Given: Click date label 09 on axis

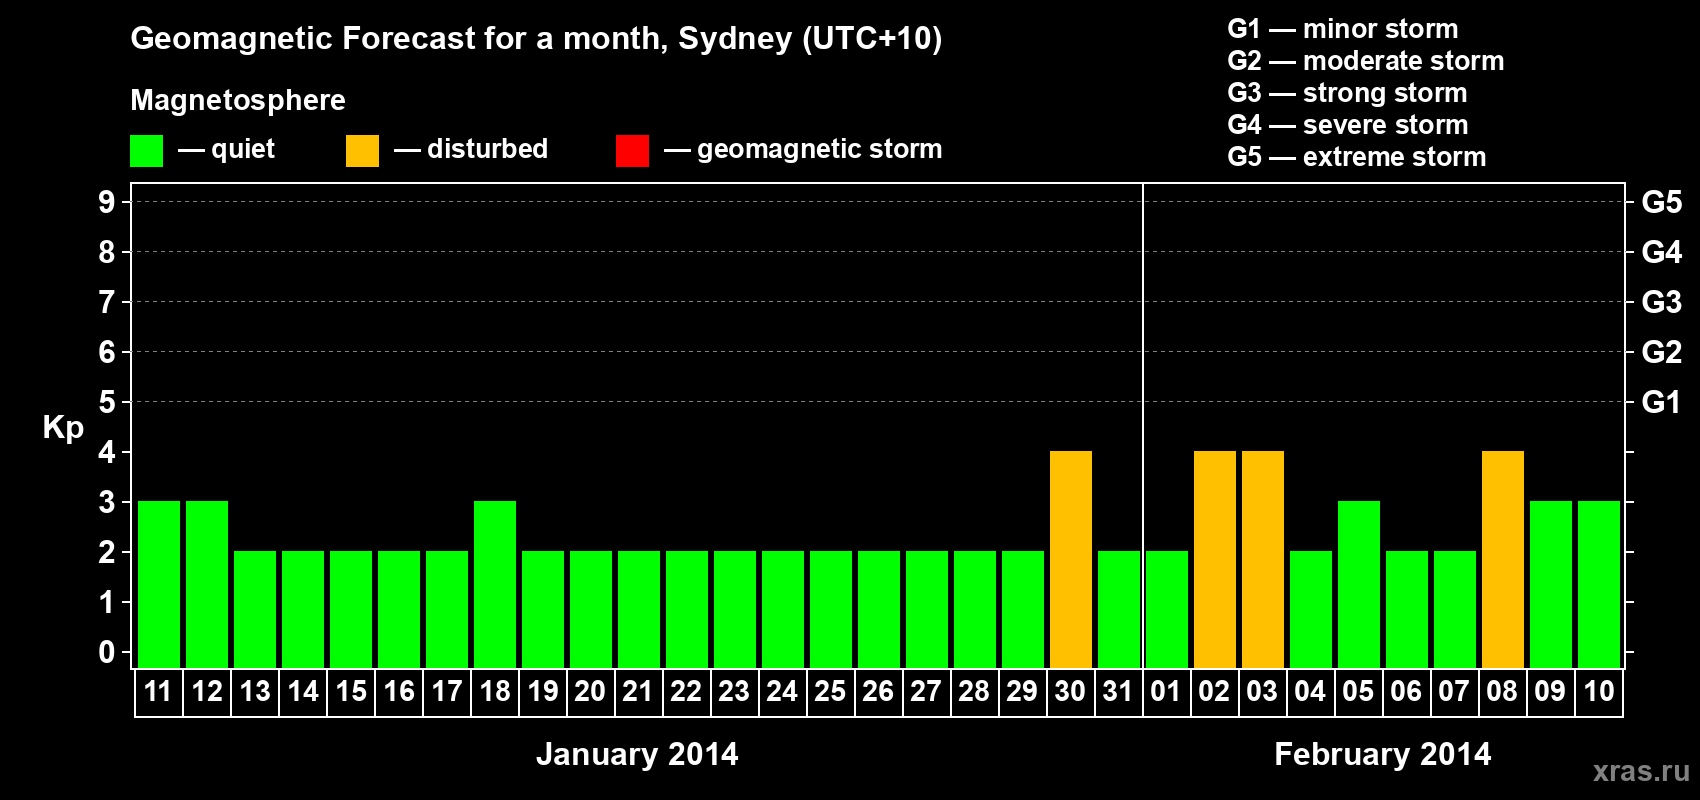Looking at the screenshot, I should (1550, 691).
